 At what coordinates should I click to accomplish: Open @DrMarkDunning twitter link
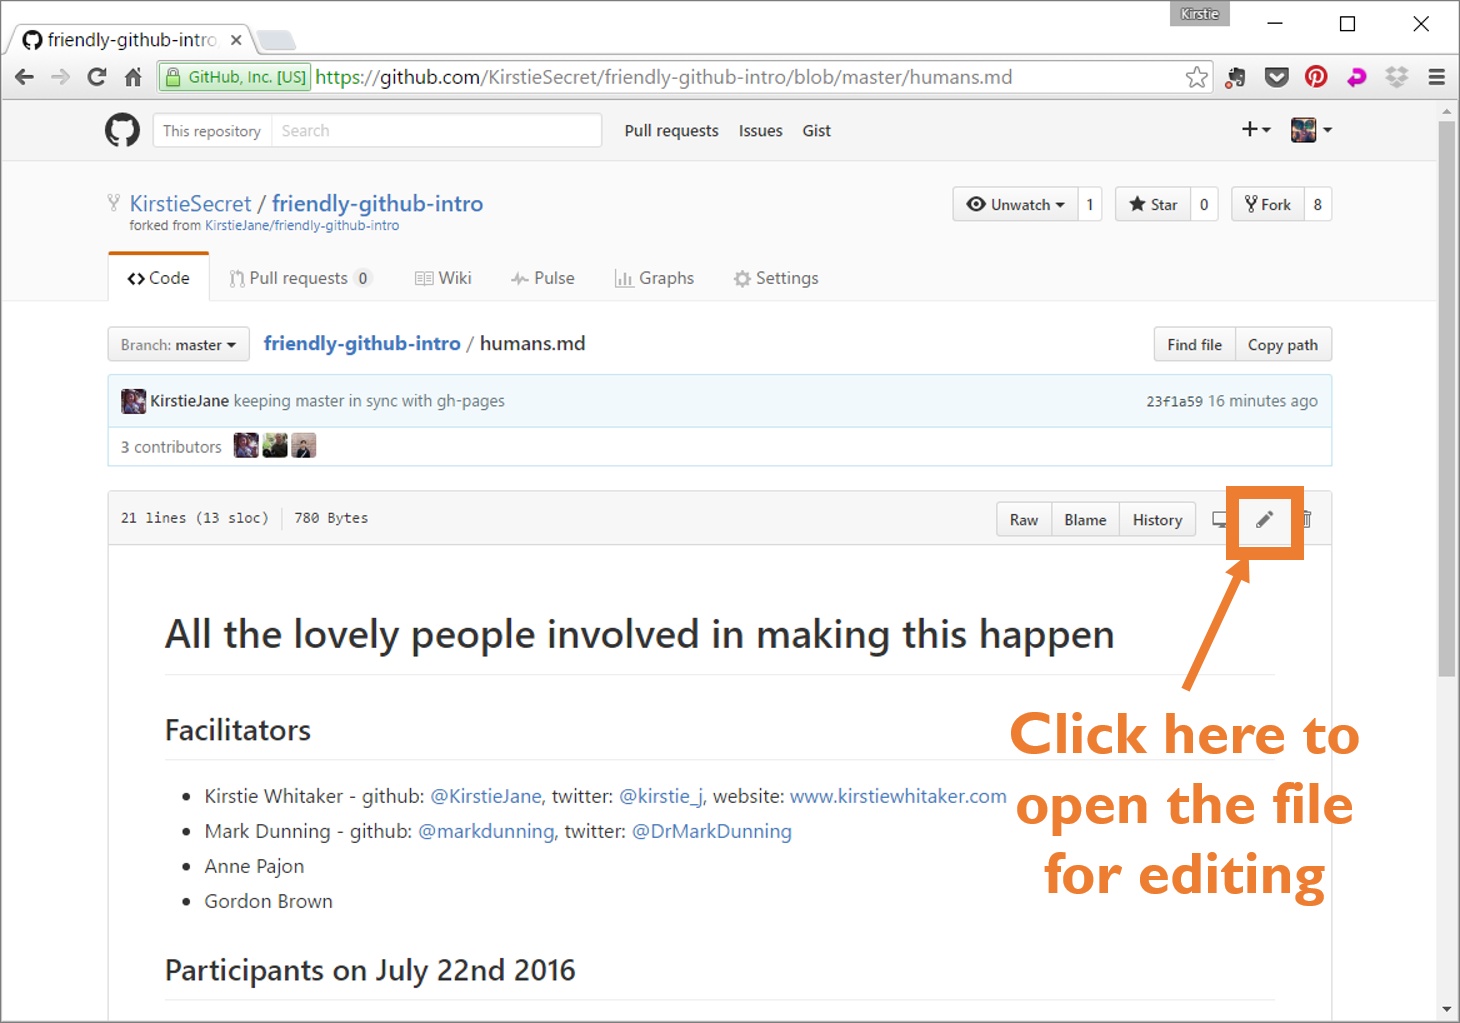pyautogui.click(x=712, y=831)
